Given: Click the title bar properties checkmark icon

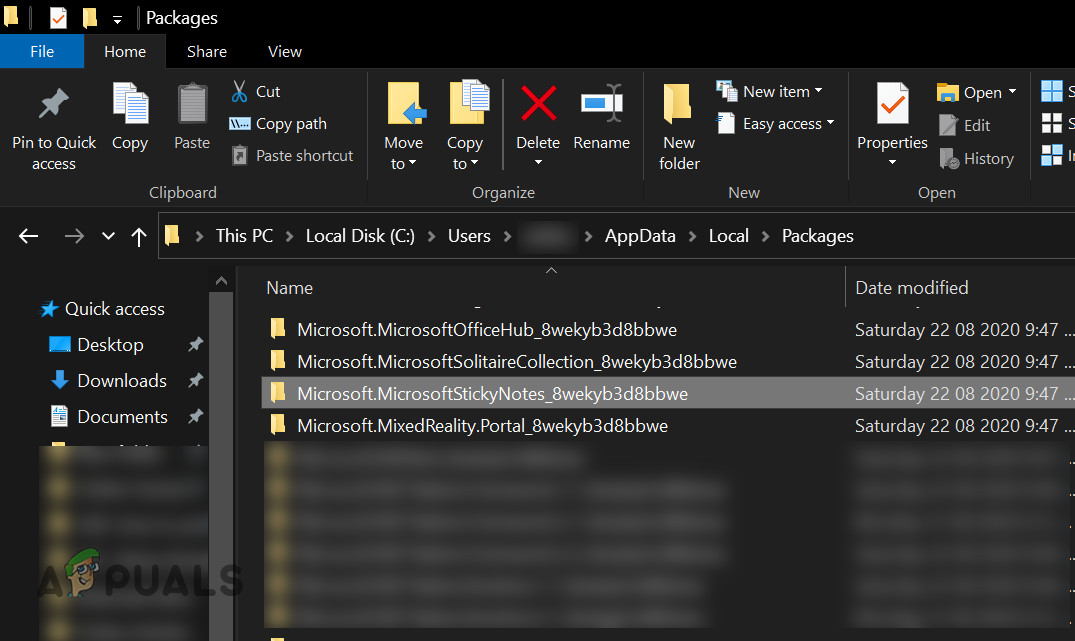Looking at the screenshot, I should coord(58,18).
